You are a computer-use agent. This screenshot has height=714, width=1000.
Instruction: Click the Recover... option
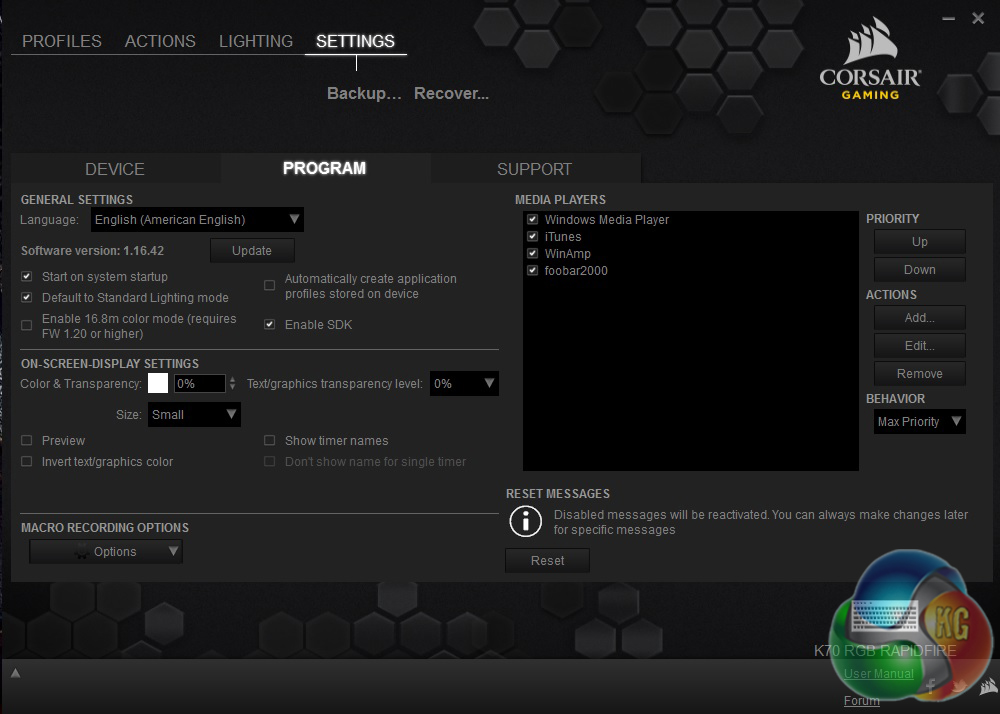click(452, 94)
